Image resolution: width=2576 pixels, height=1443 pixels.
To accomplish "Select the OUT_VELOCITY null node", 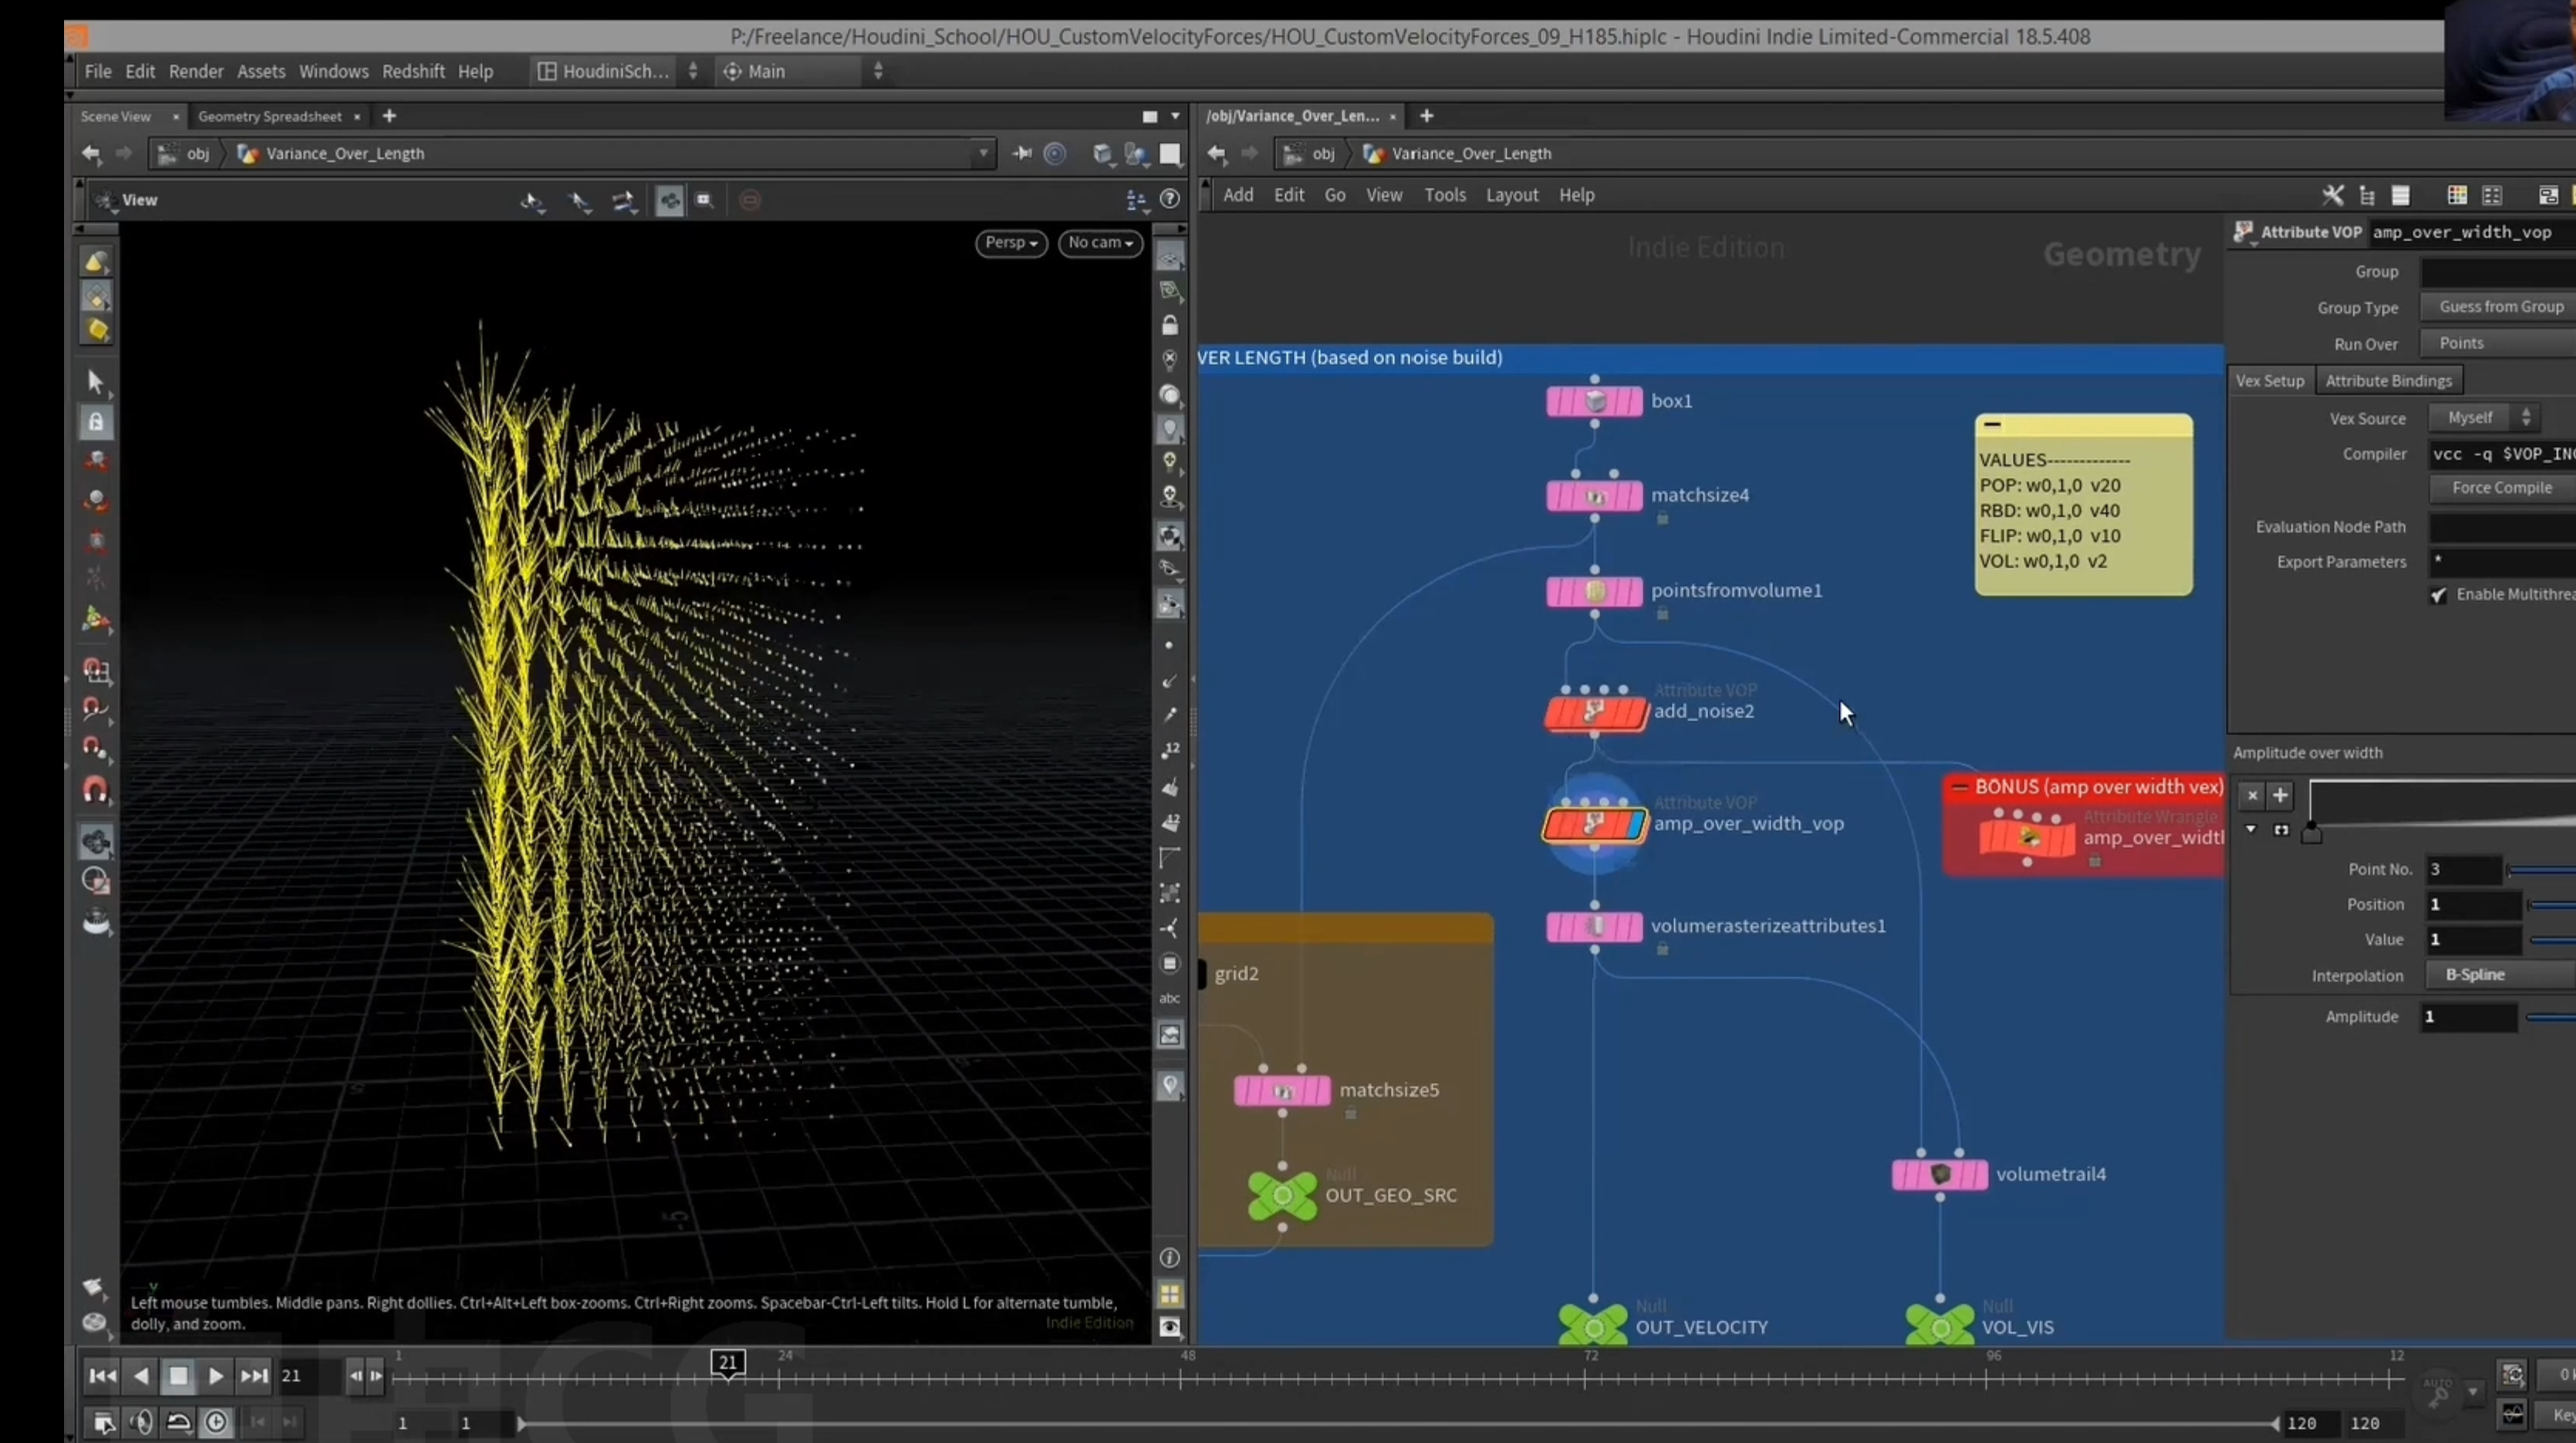I will point(1593,1327).
